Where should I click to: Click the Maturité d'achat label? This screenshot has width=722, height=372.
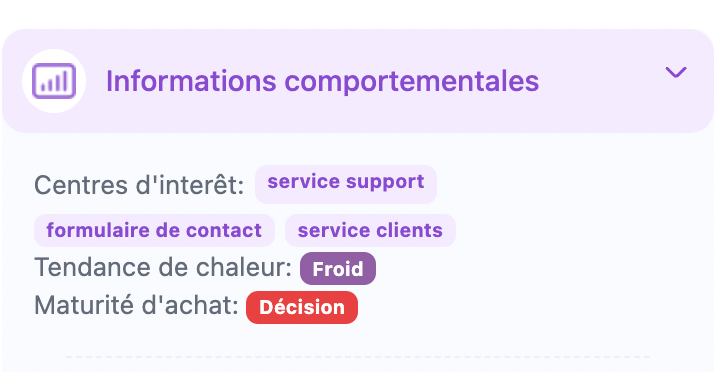[136, 305]
